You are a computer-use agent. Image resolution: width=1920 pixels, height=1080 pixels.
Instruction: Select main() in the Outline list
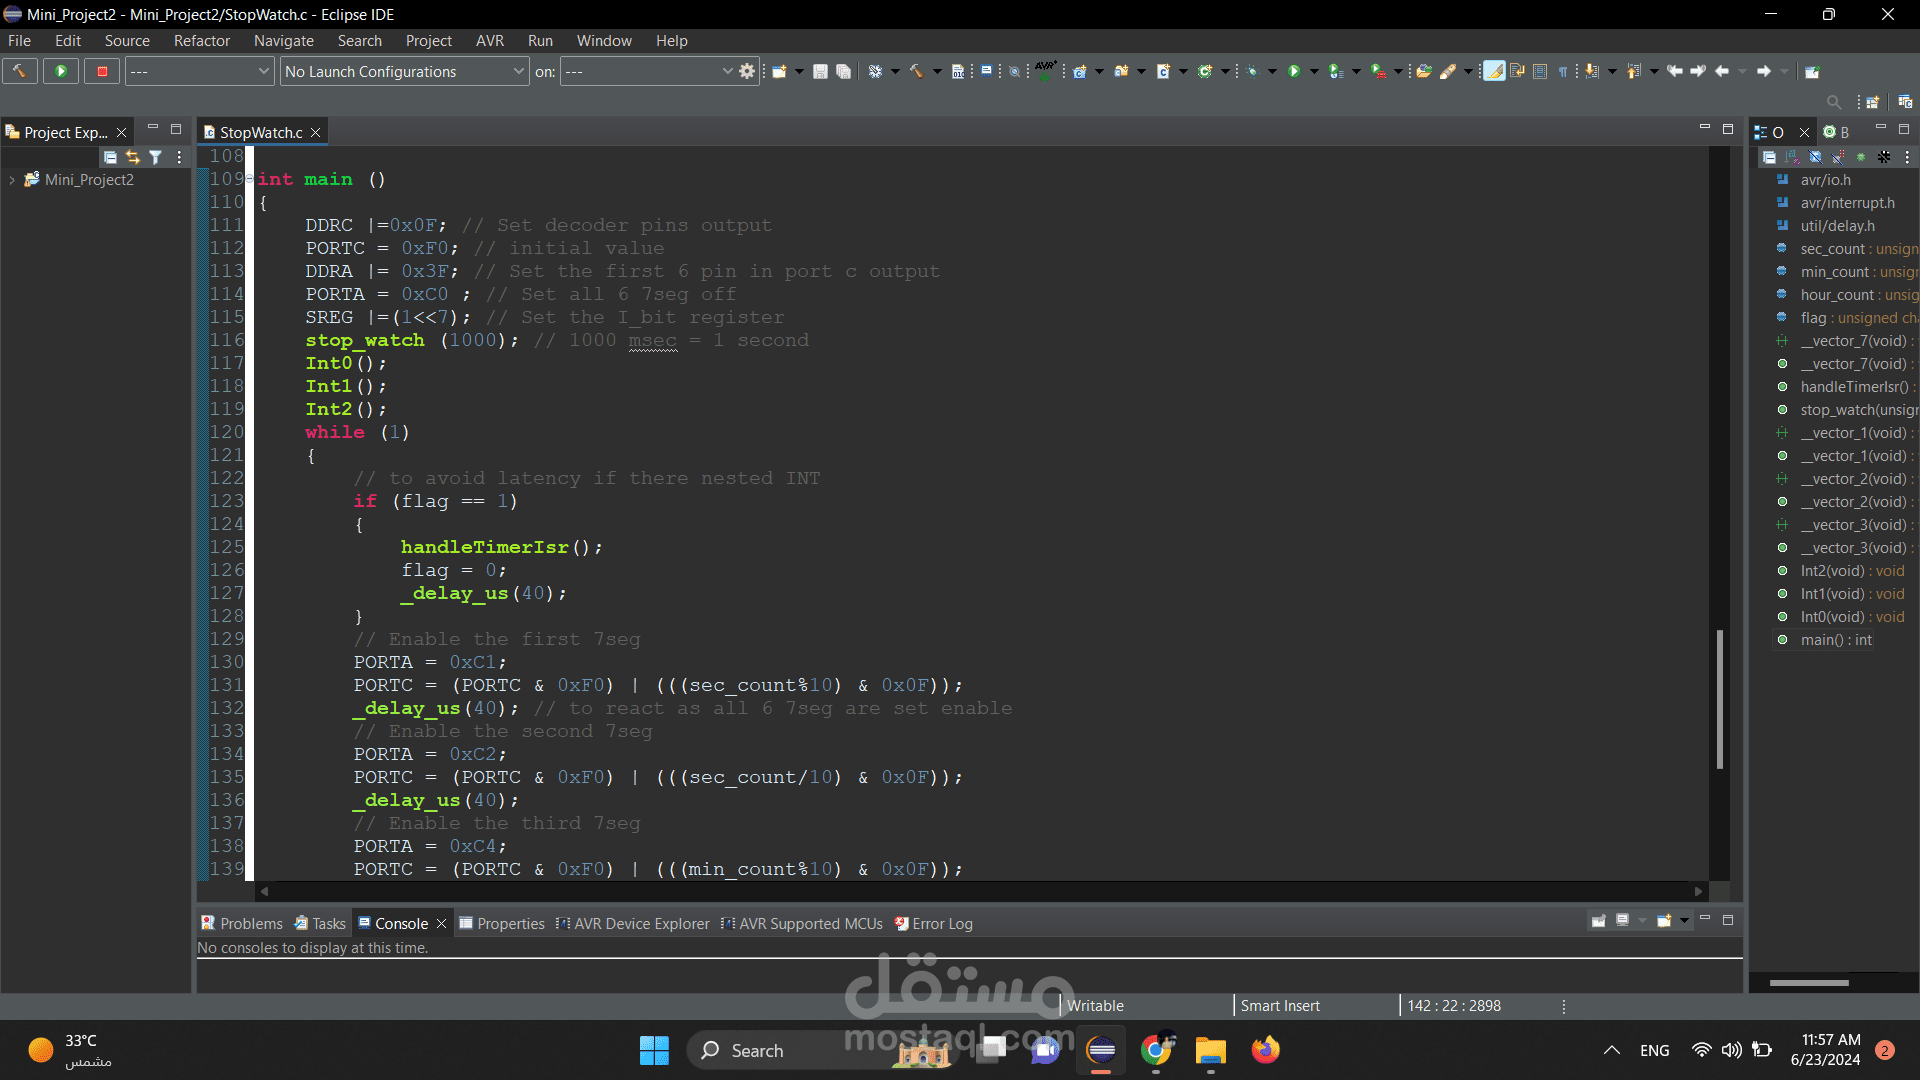pos(1835,640)
